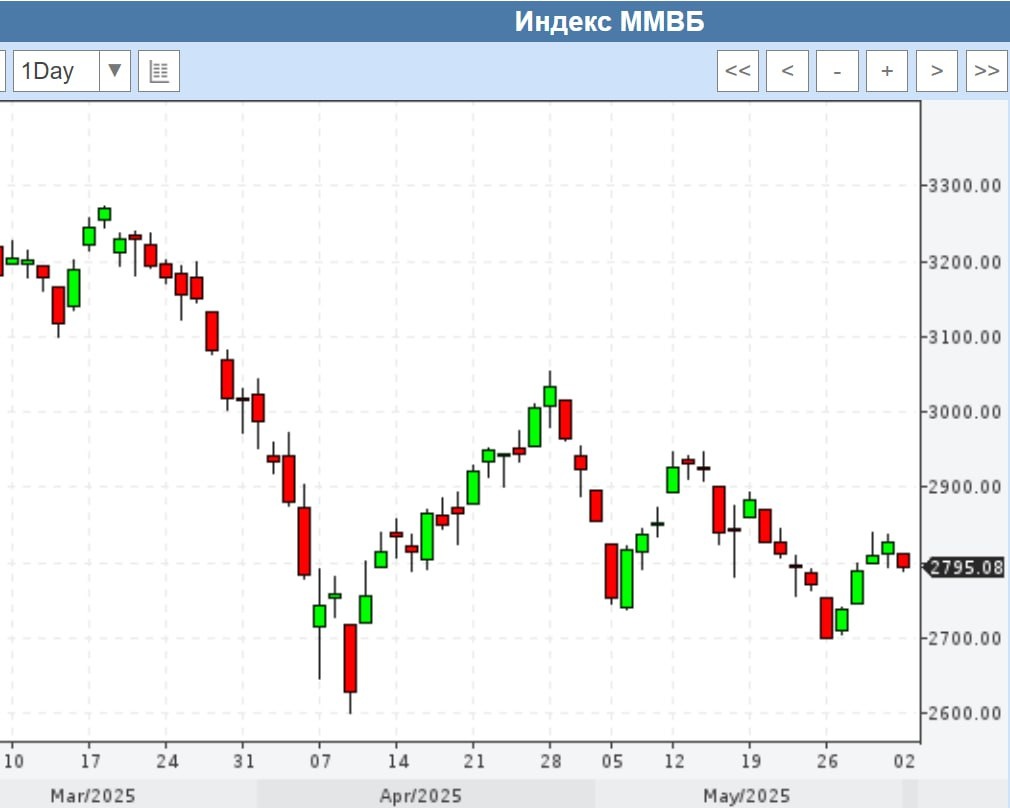
Task: Click the 3100.00 price axis label
Action: [x=964, y=337]
